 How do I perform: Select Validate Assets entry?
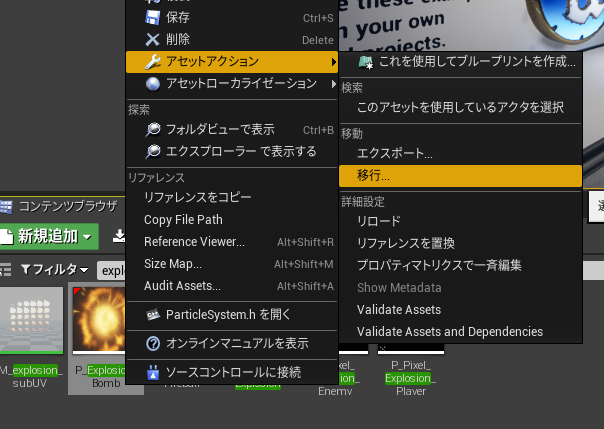[460, 310]
